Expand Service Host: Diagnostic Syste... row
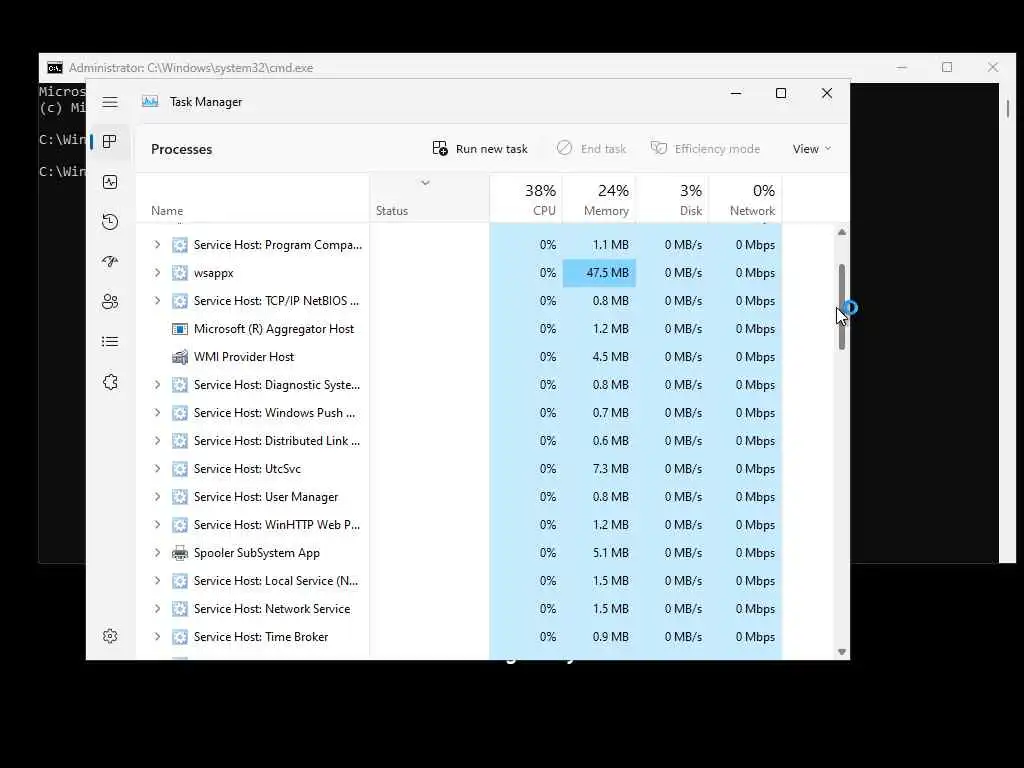The height and width of the screenshot is (768, 1024). coord(157,385)
